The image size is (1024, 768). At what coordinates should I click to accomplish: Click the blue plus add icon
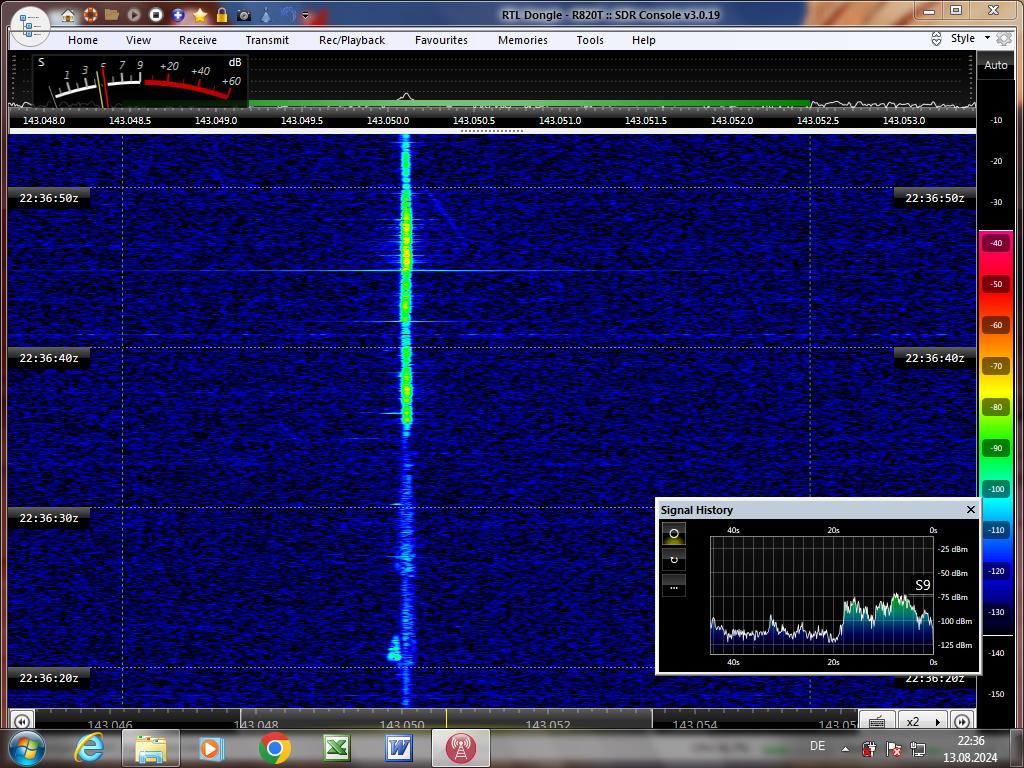click(x=178, y=14)
